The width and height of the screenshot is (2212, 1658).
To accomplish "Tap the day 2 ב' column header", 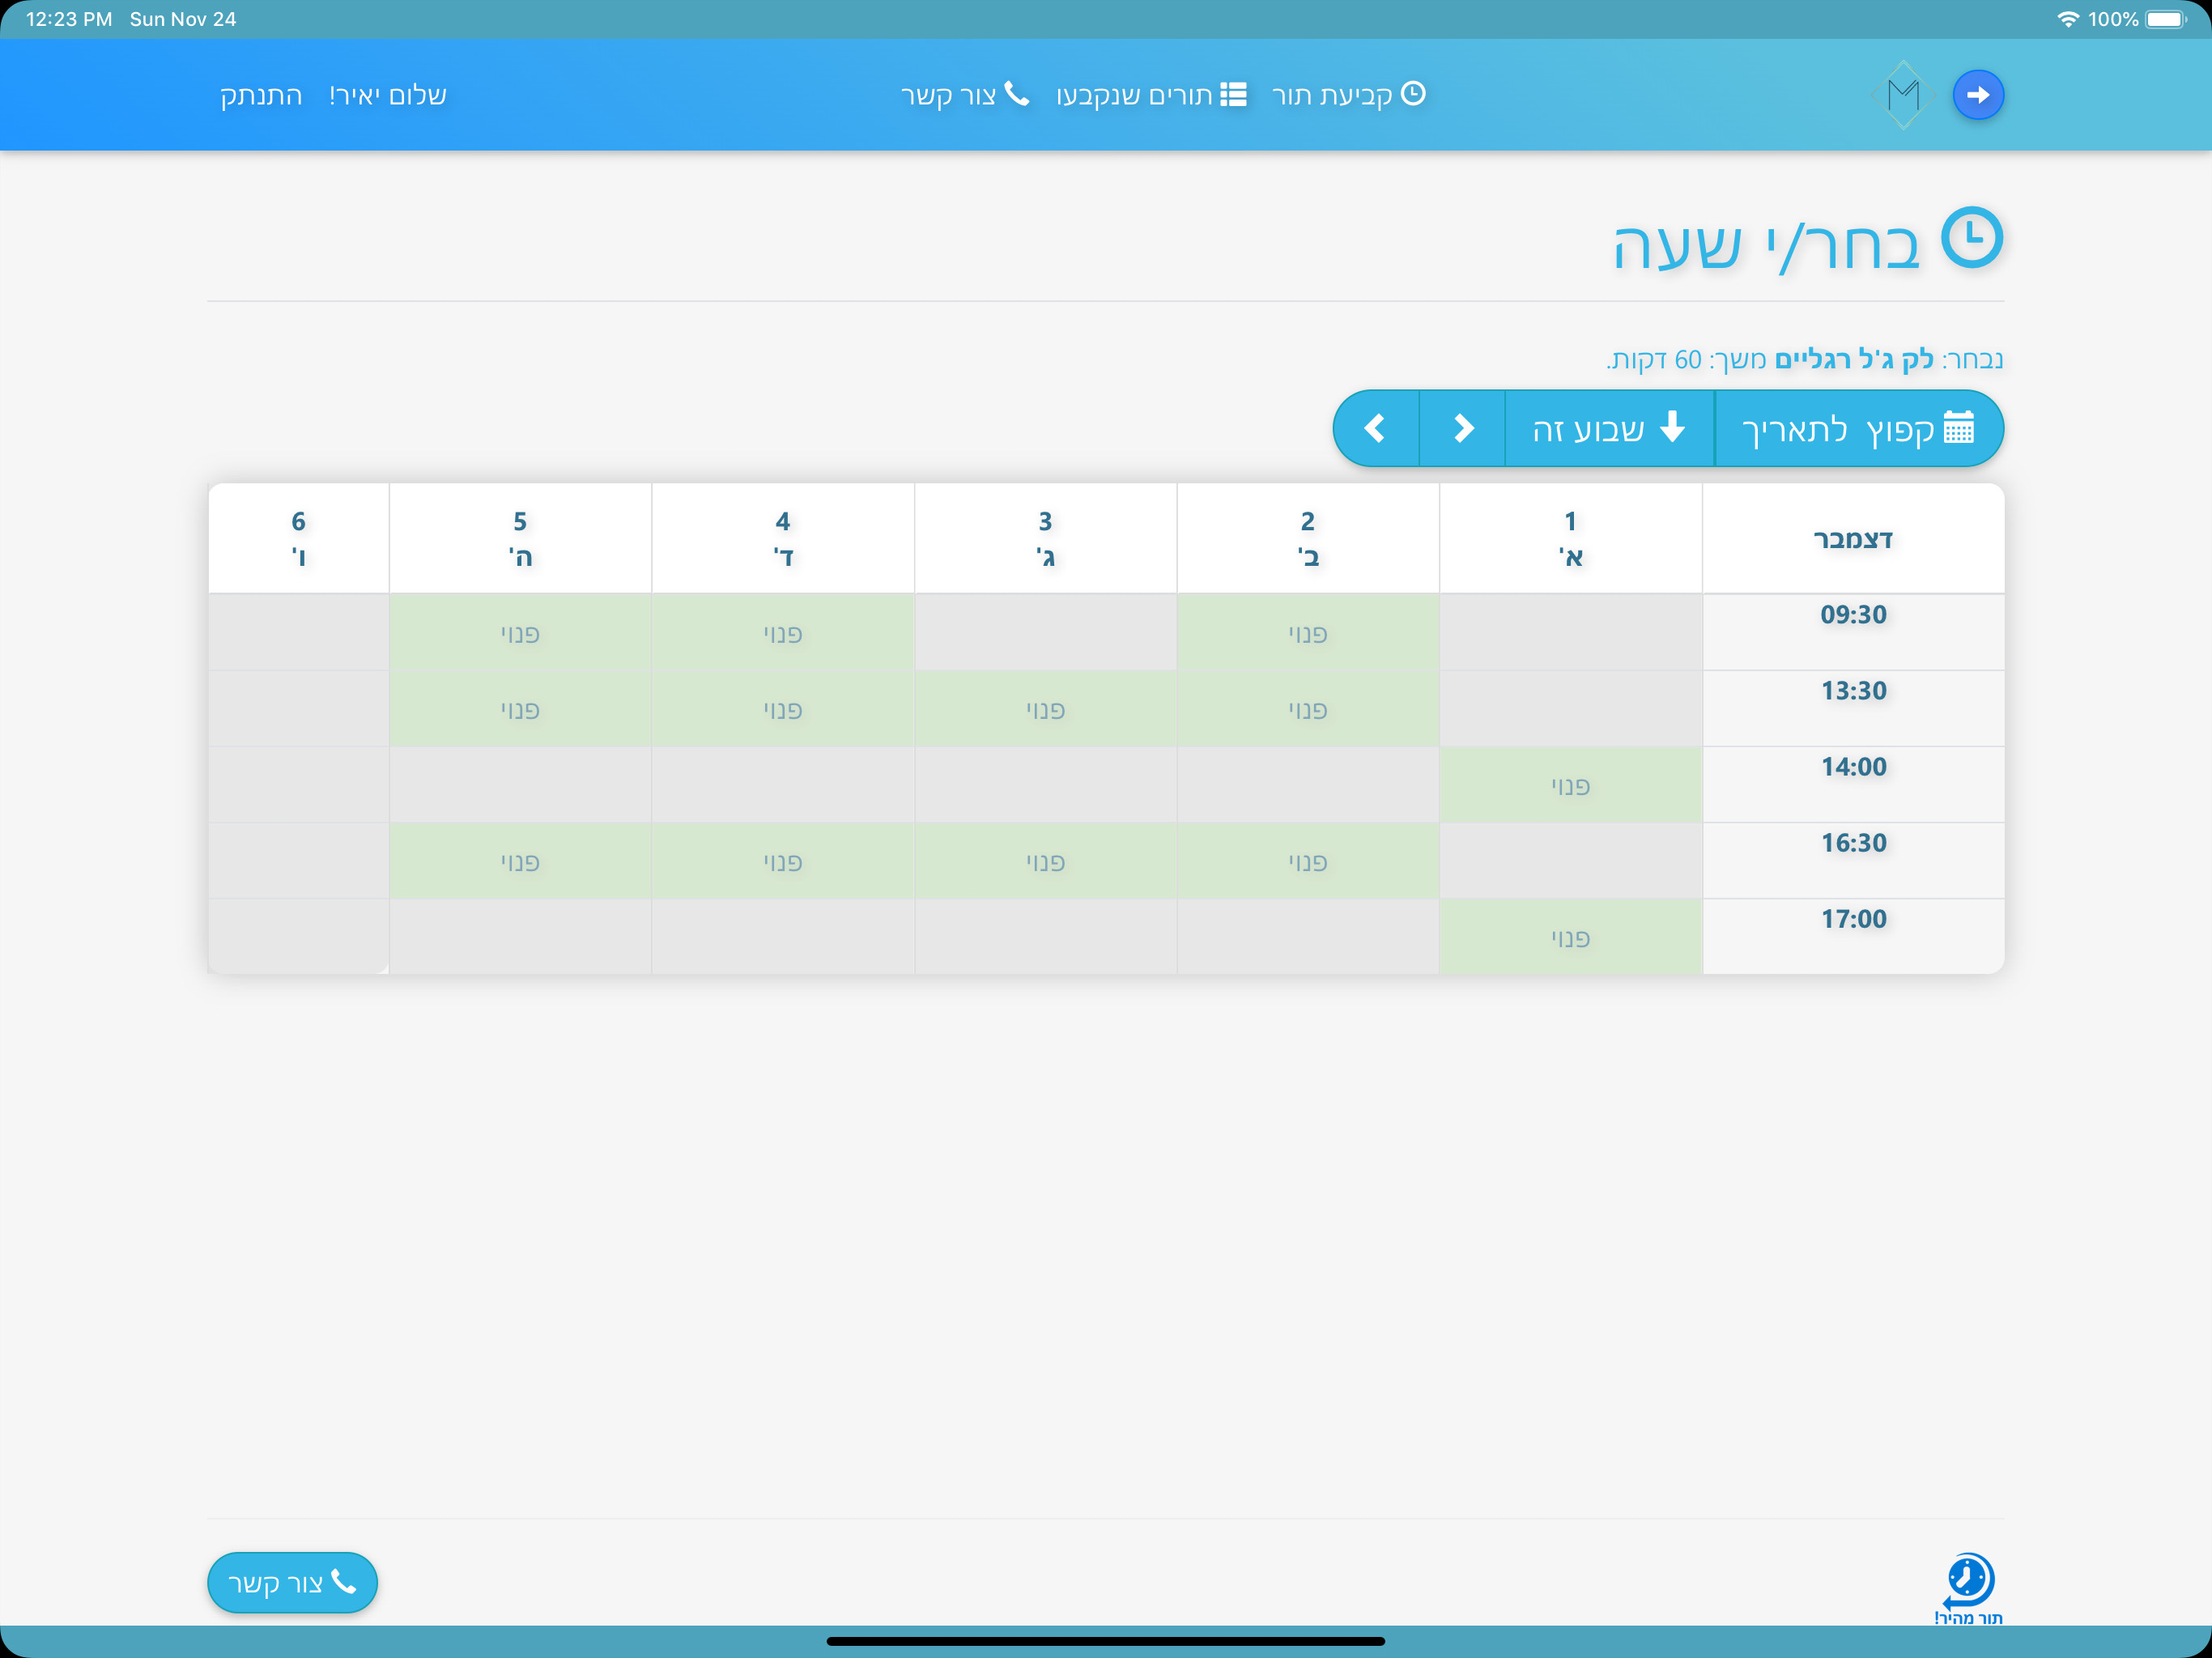I will (x=1308, y=538).
